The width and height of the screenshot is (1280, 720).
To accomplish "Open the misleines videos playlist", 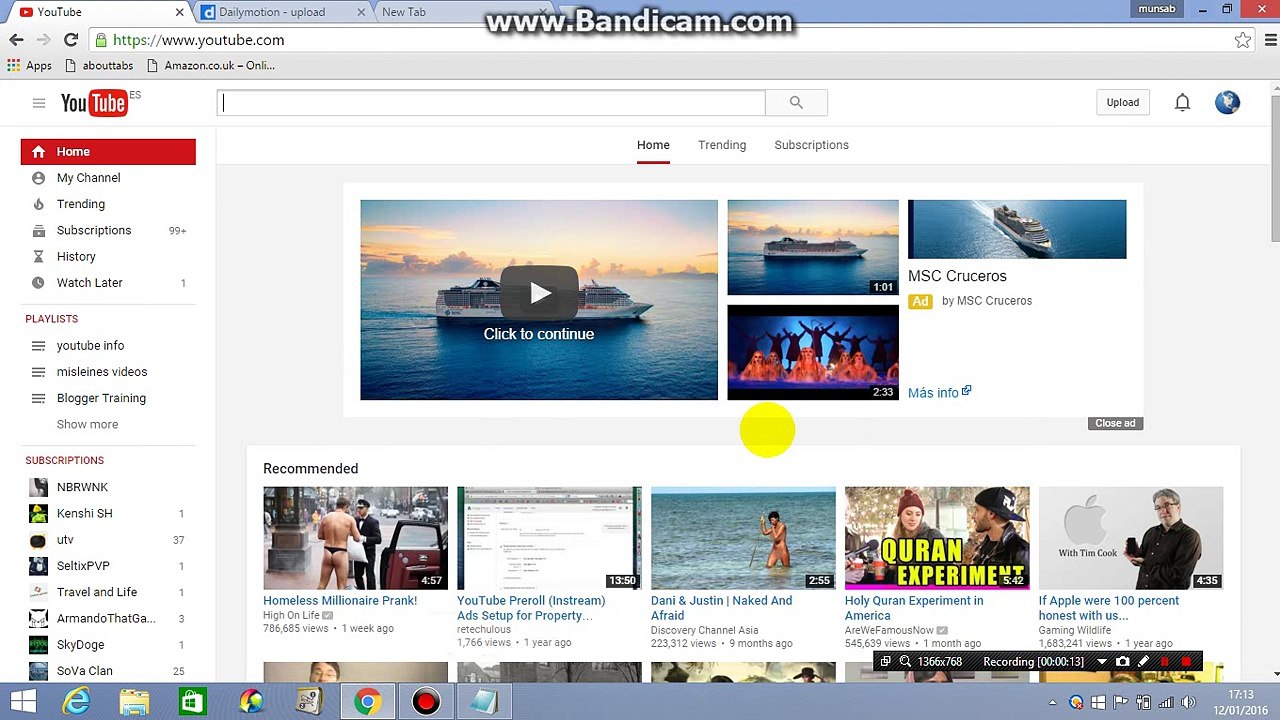I will [108, 372].
